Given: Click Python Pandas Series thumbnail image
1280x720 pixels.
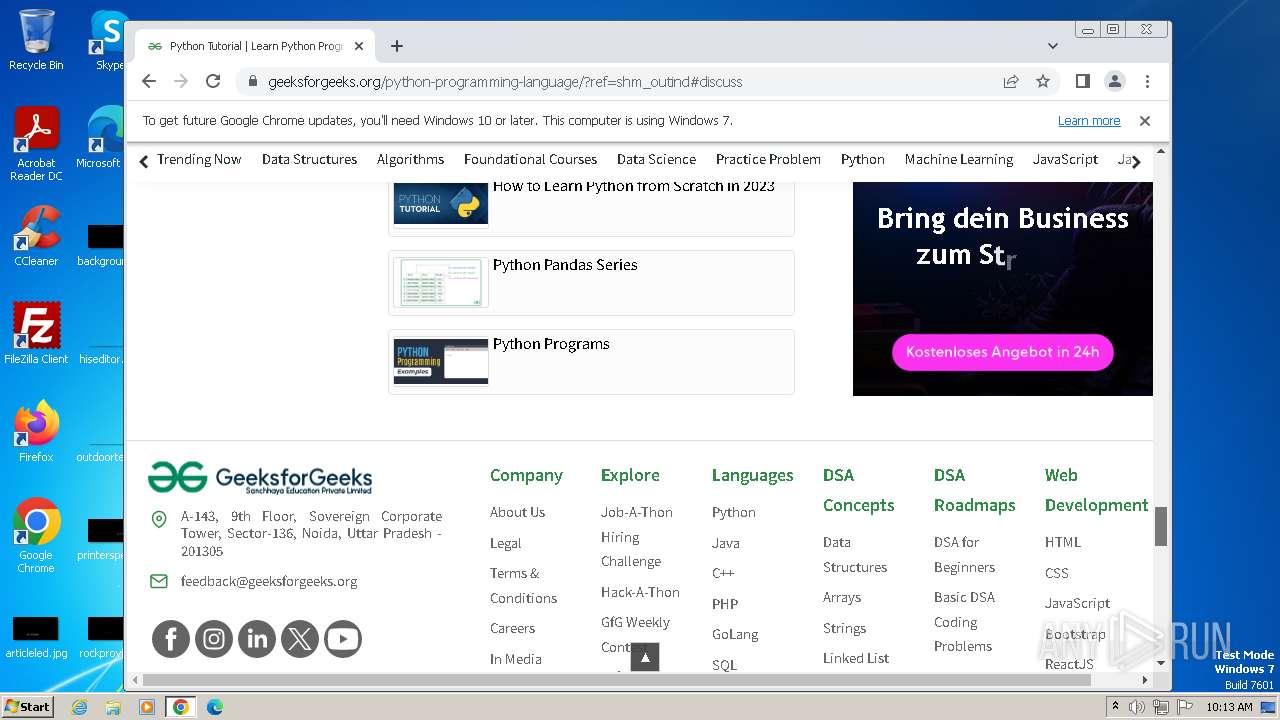Looking at the screenshot, I should 441,283.
